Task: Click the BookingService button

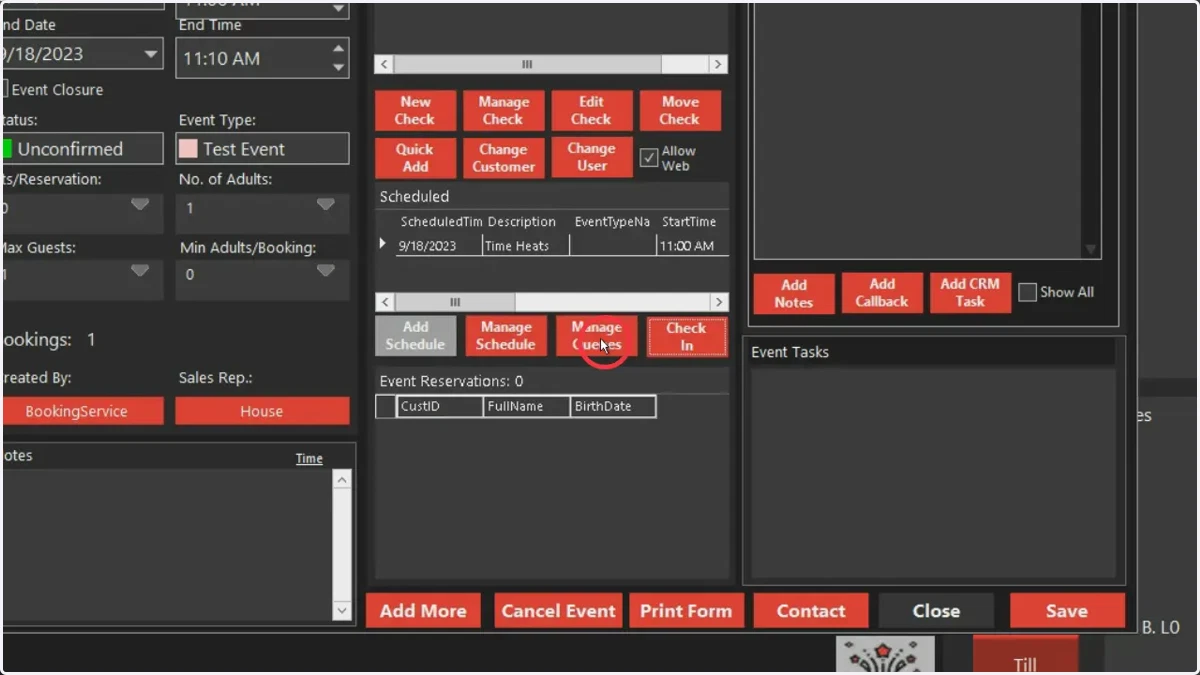Action: click(82, 411)
